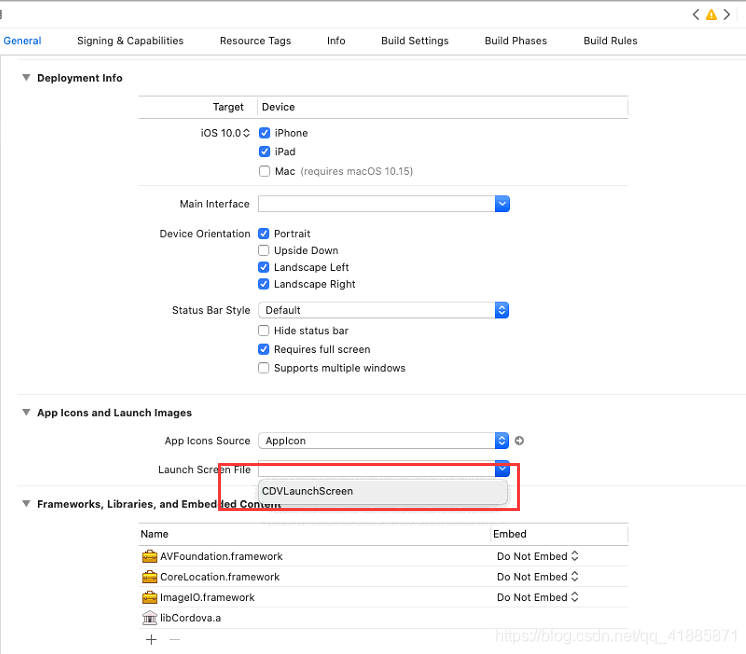Click Name column header
746x654 pixels.
click(154, 534)
